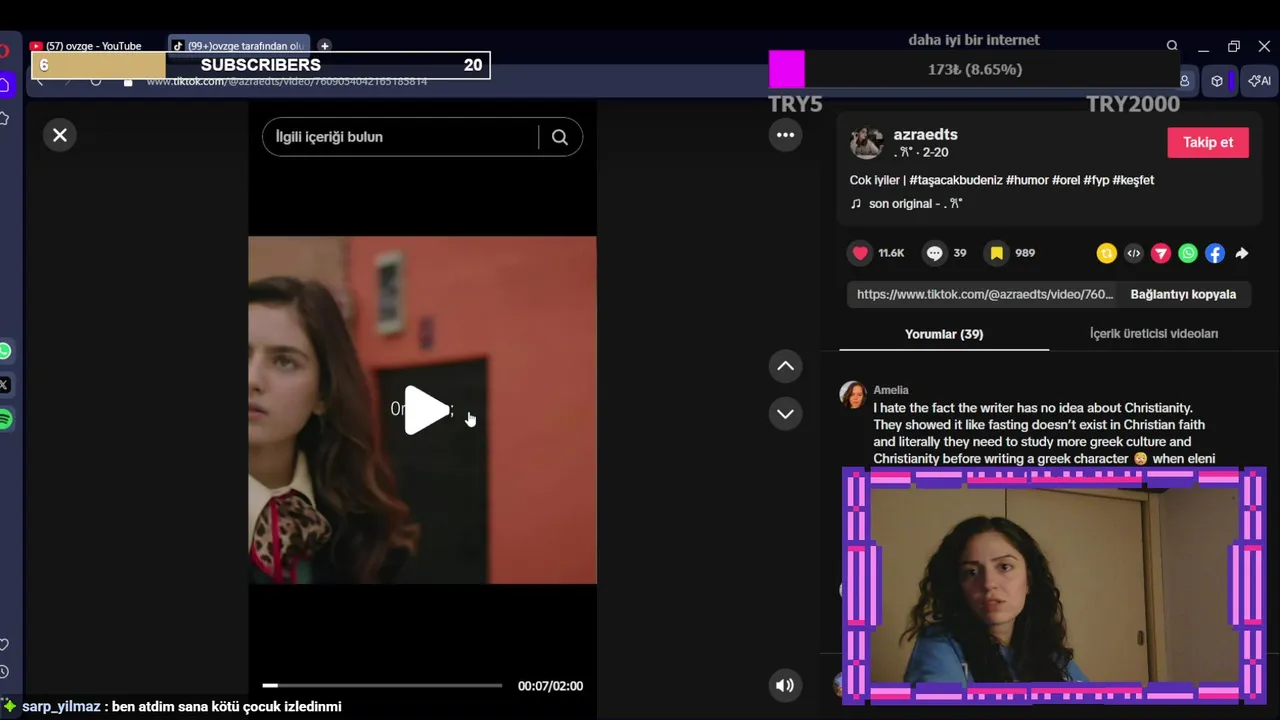The image size is (1280, 720).
Task: Click the sarp_yilmaz chat message
Action: (x=181, y=706)
